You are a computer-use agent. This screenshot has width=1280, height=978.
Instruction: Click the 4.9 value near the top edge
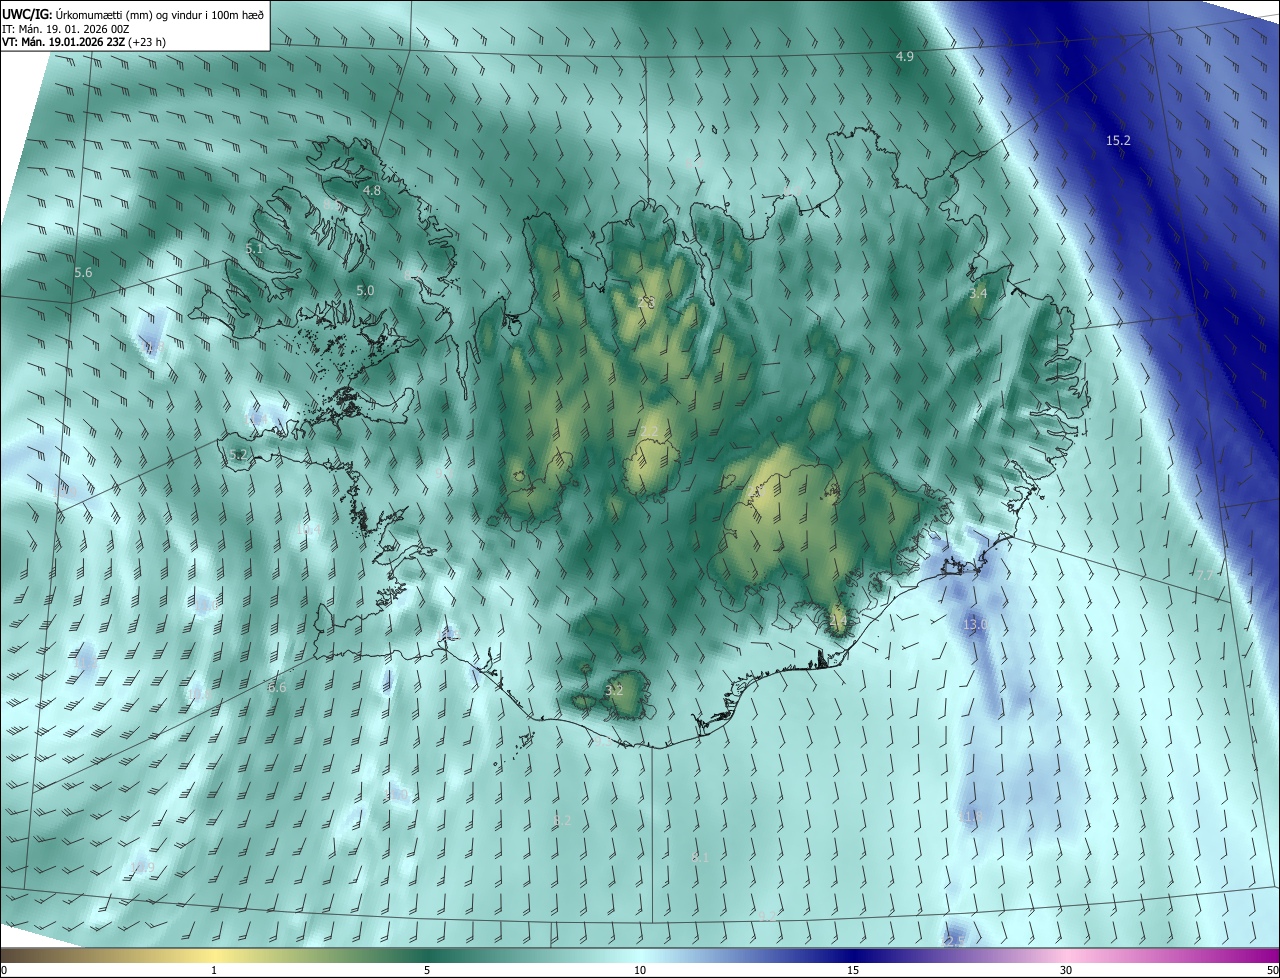(904, 57)
